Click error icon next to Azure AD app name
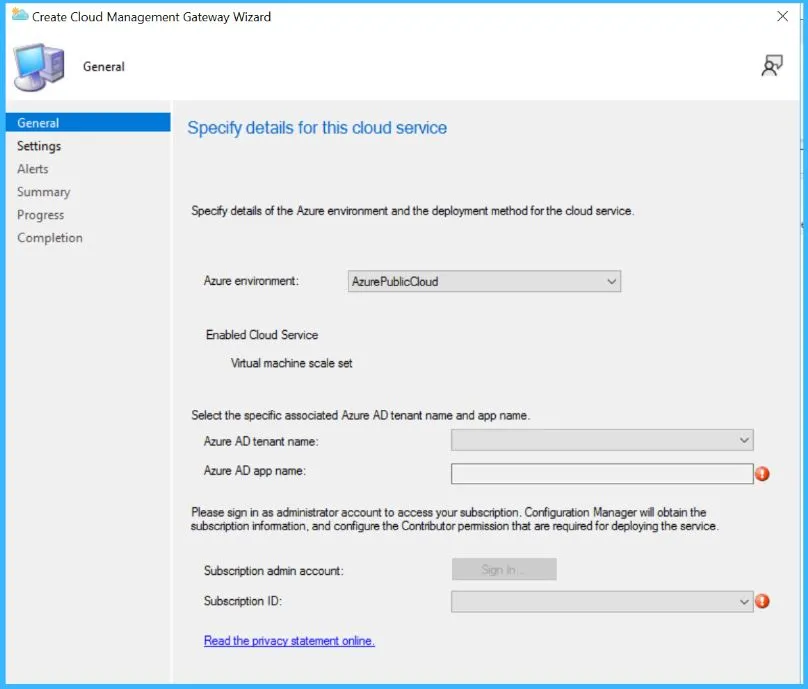This screenshot has width=808, height=689. coord(762,474)
